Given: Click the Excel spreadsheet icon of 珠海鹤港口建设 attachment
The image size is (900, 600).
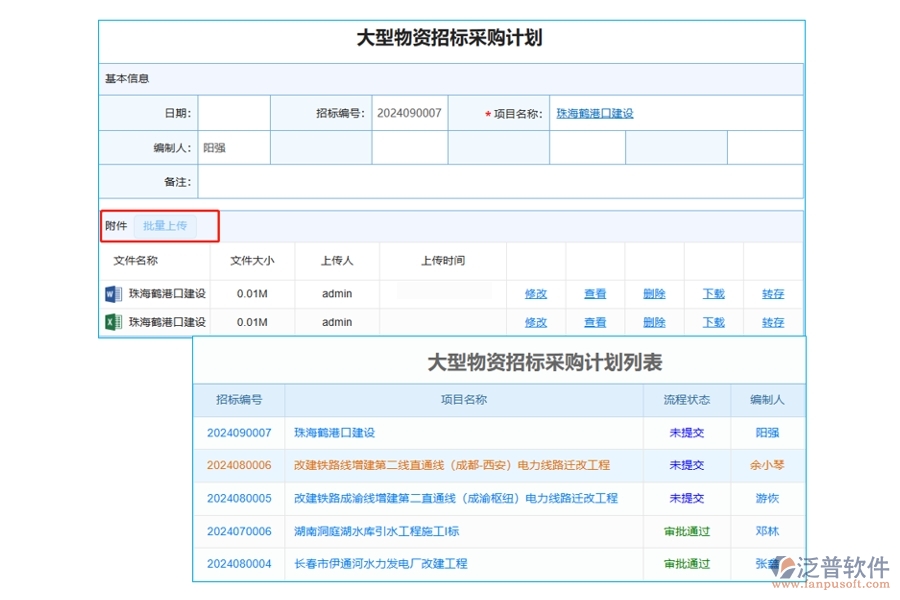Looking at the screenshot, I should click(x=112, y=322).
